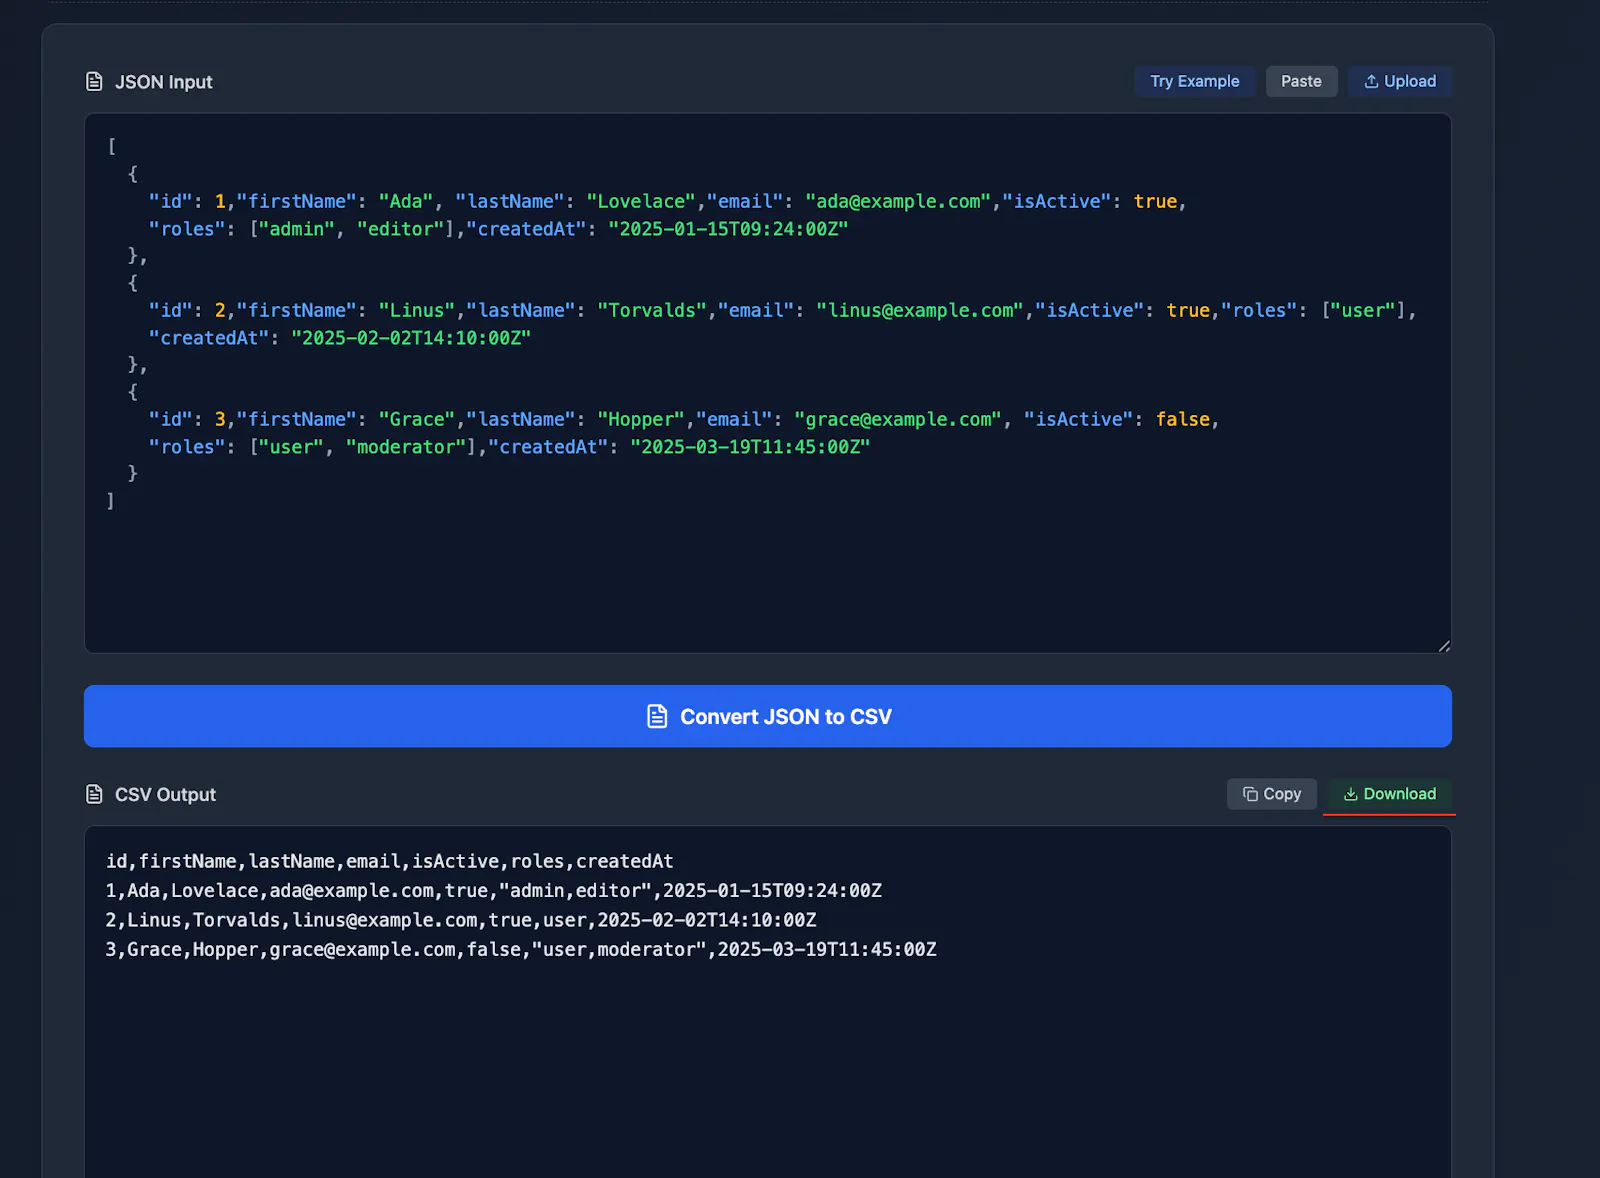The image size is (1600, 1178).
Task: Click the JSON Input document icon
Action: tap(94, 82)
